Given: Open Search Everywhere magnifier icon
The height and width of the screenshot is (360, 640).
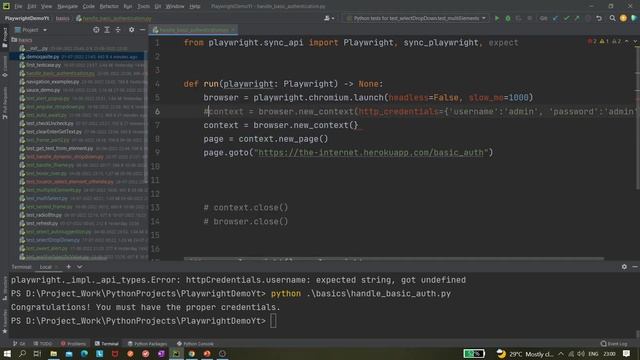Looking at the screenshot, I should click(x=612, y=18).
